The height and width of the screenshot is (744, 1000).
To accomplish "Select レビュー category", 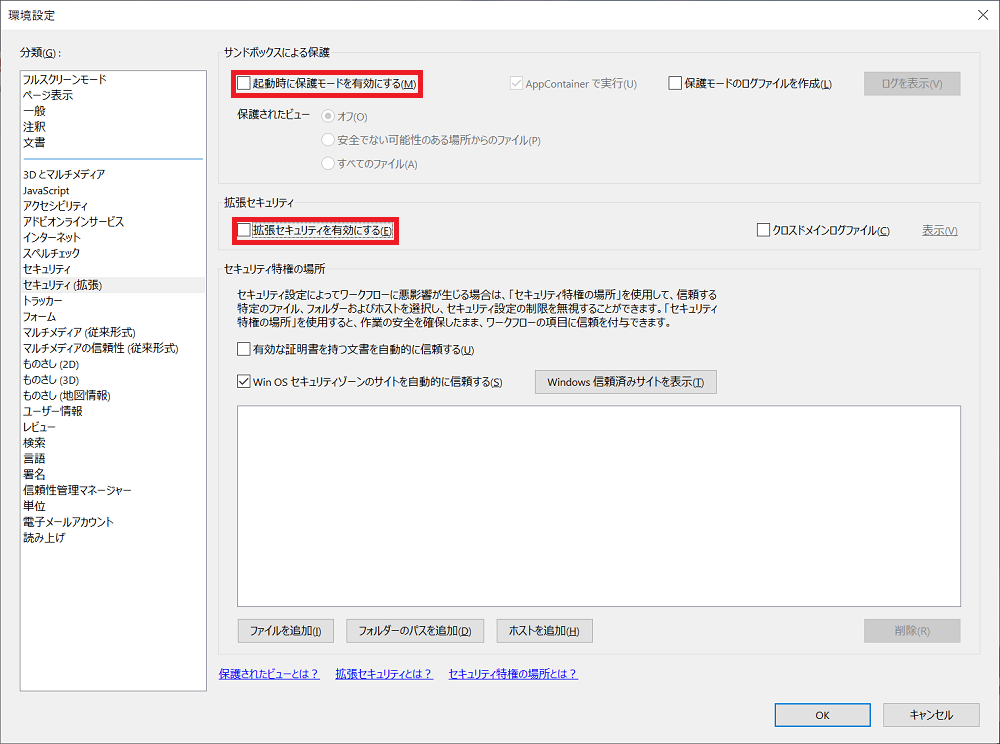I will point(39,427).
